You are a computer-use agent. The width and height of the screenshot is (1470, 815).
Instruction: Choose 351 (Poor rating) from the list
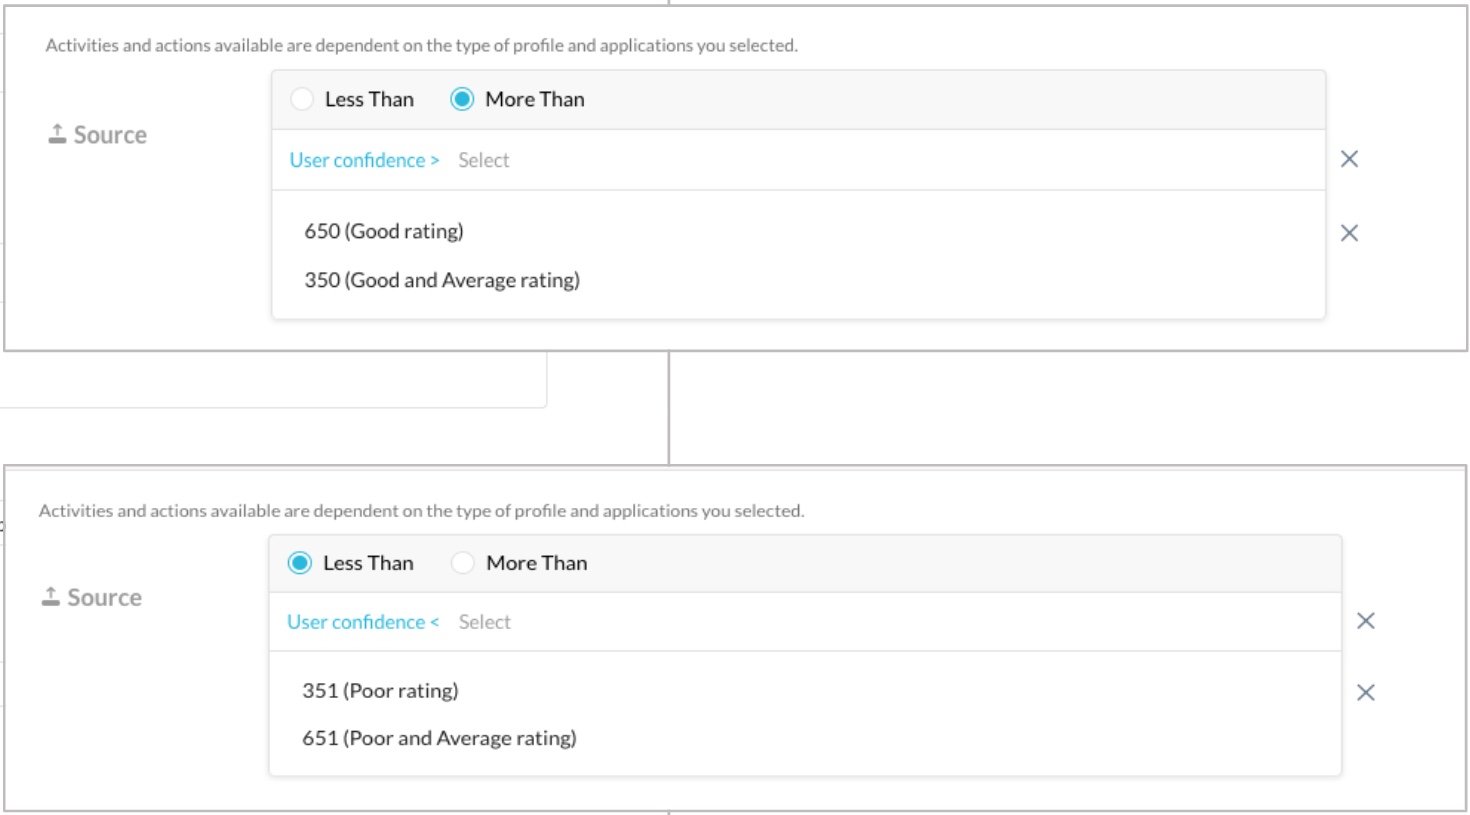[380, 690]
